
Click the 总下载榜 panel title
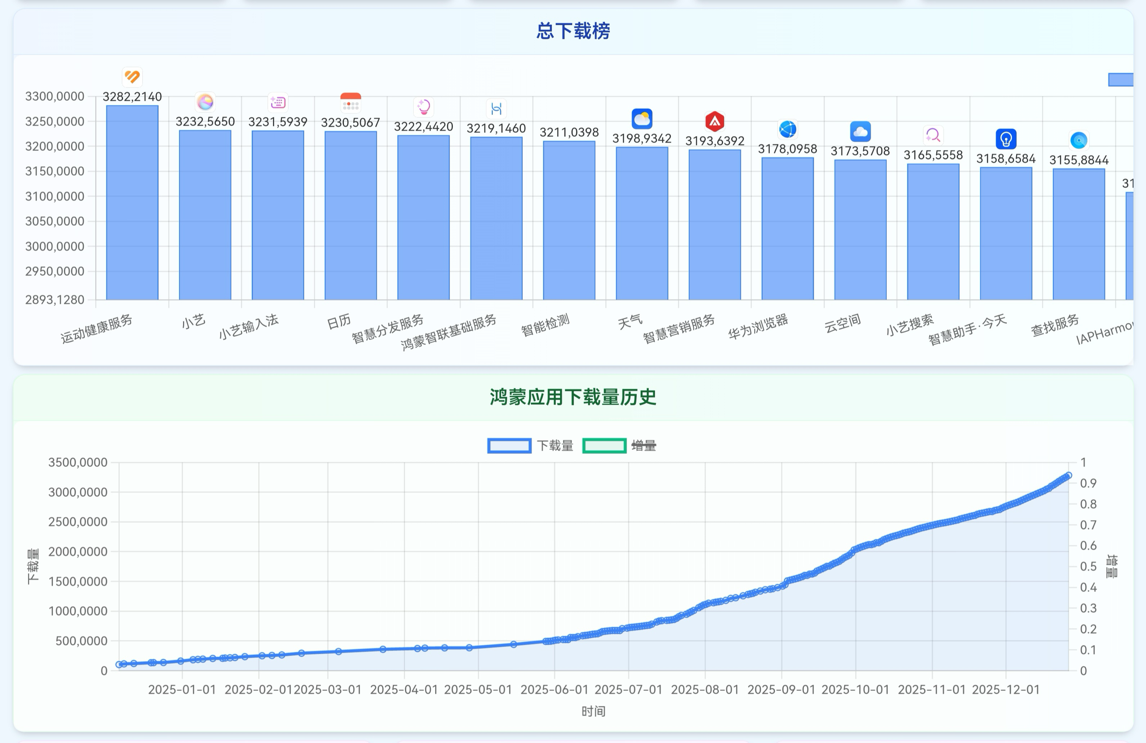pos(573,32)
